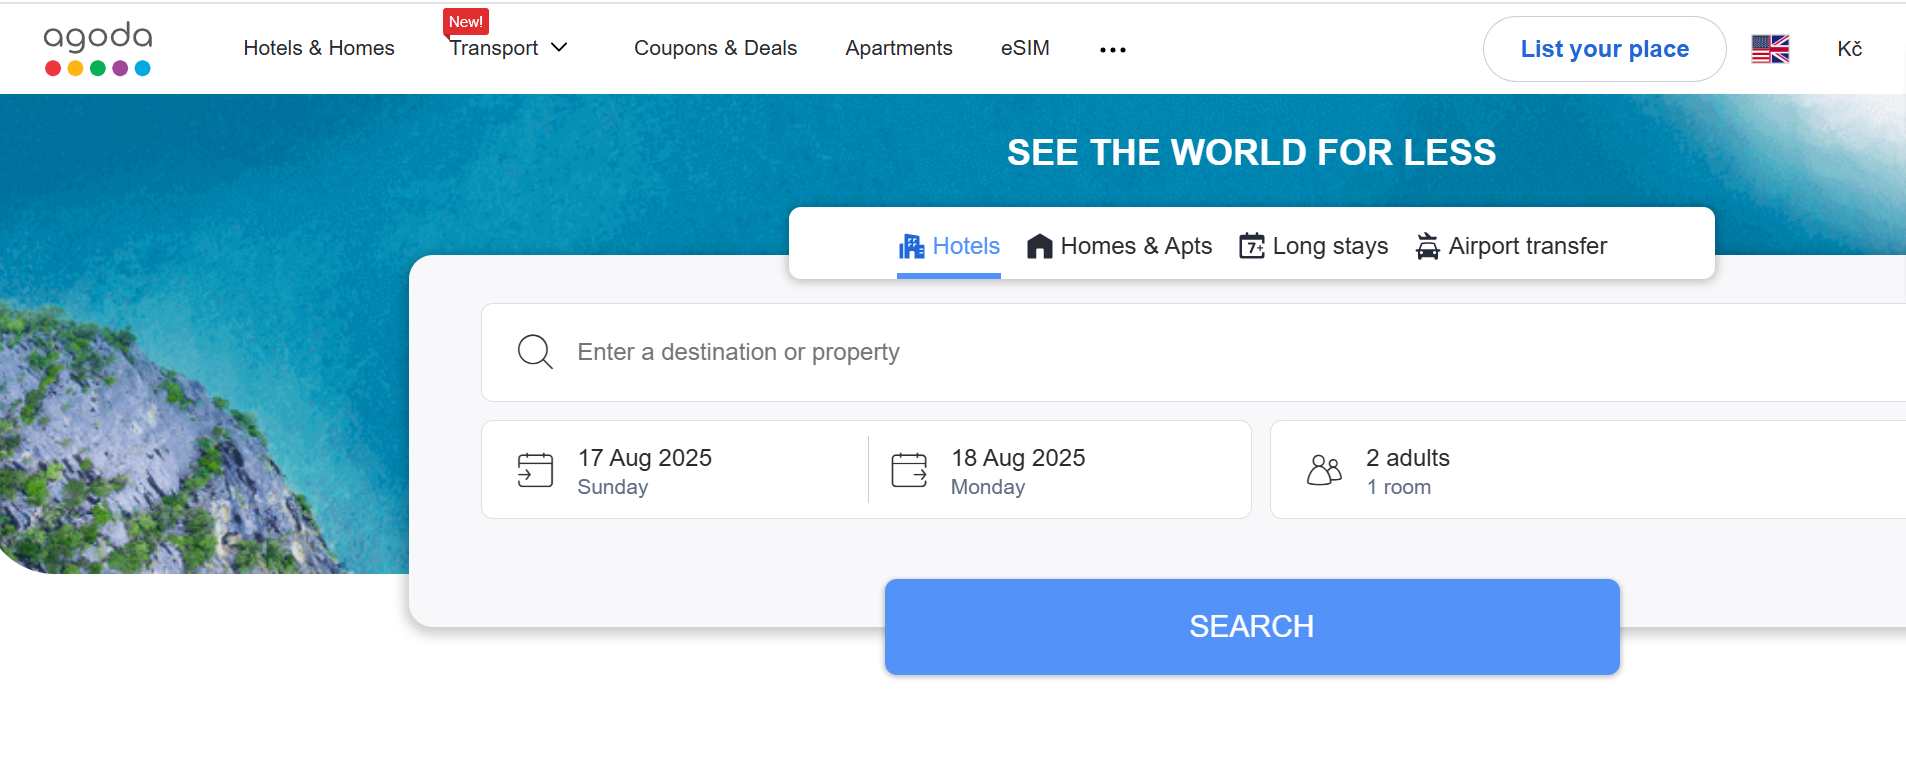Expand the Transport dropdown menu
This screenshot has height=766, width=1906.
508,48
